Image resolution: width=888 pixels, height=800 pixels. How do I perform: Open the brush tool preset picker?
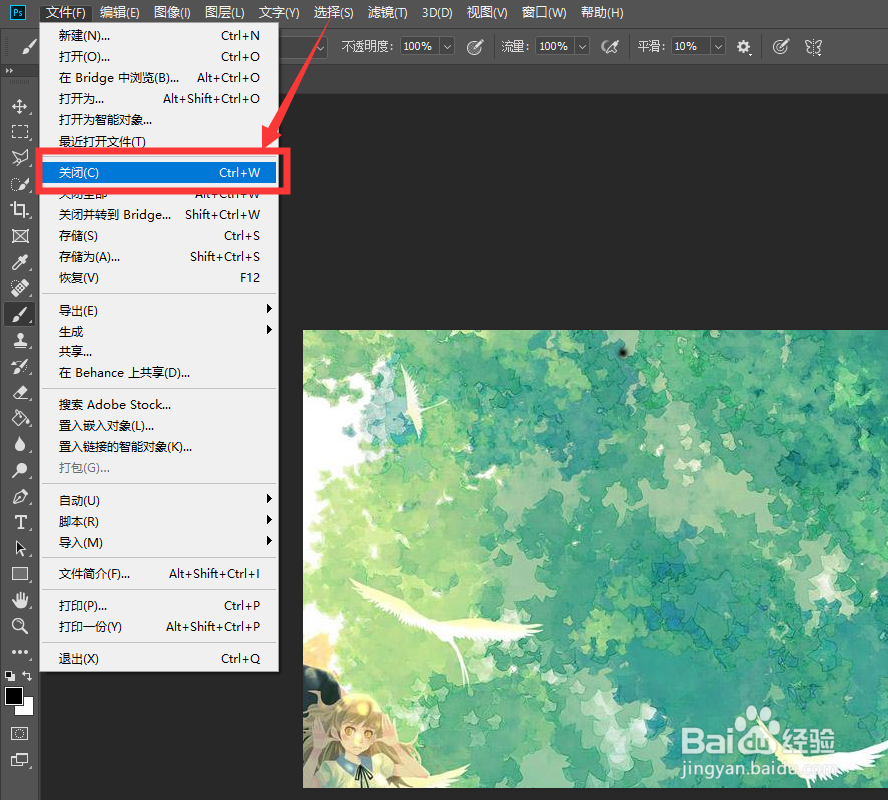29,47
